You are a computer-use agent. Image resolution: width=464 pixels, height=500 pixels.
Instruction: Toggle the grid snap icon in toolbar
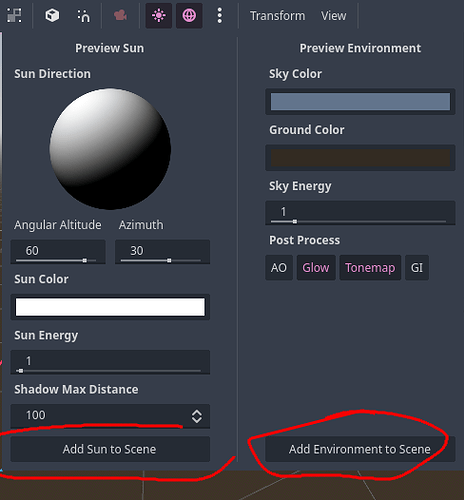(x=14, y=15)
